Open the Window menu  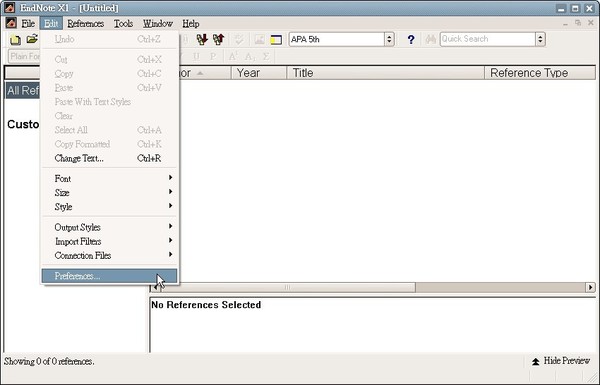(158, 23)
